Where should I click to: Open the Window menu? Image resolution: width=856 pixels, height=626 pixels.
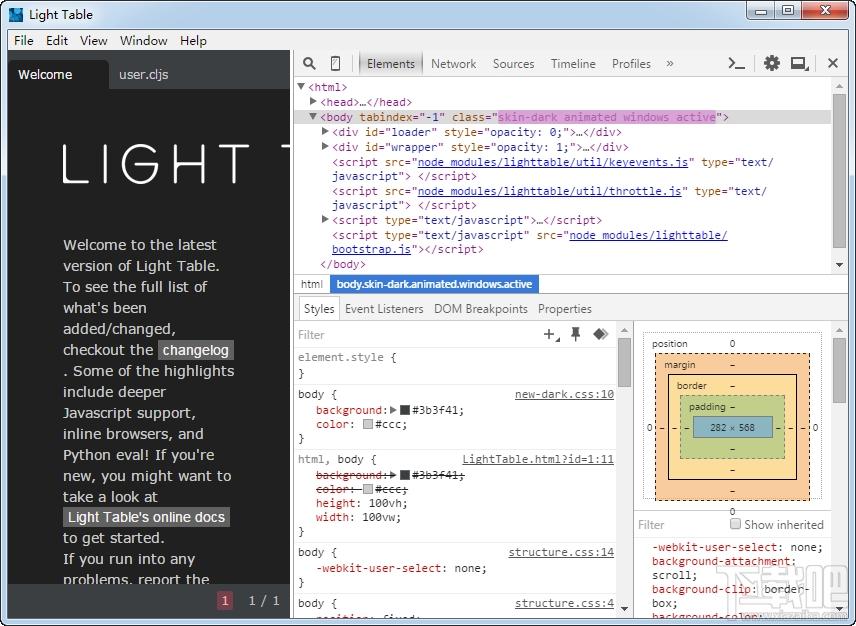(x=144, y=40)
